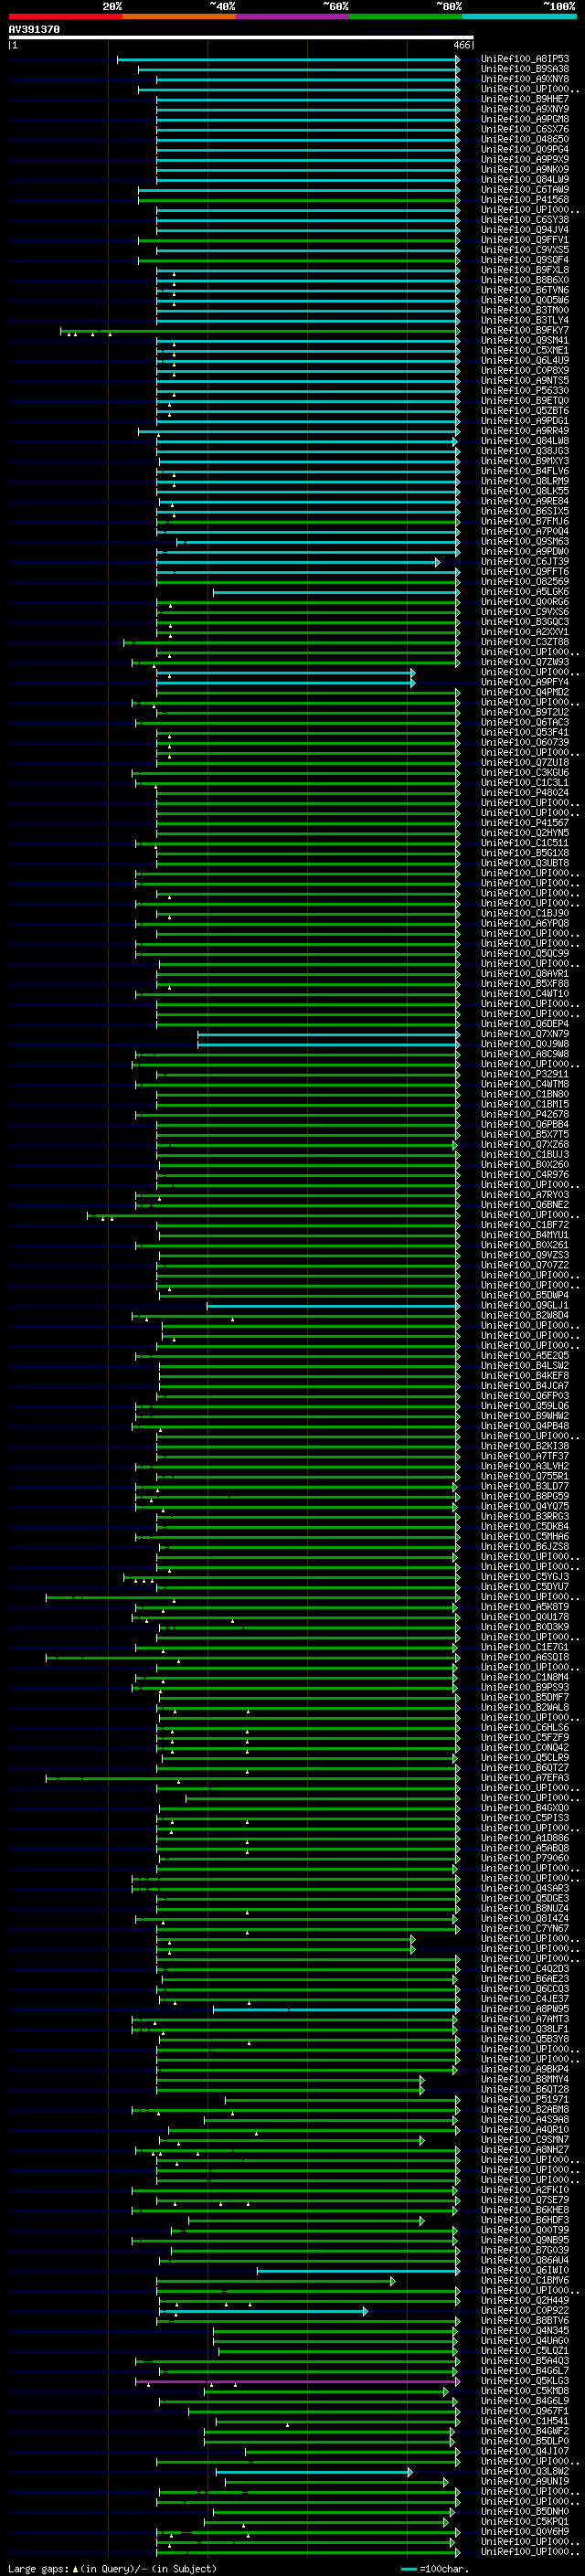Click the cyan alignment bar for UniRef100_C6JT39
This screenshot has width=585, height=2576.
click(298, 562)
